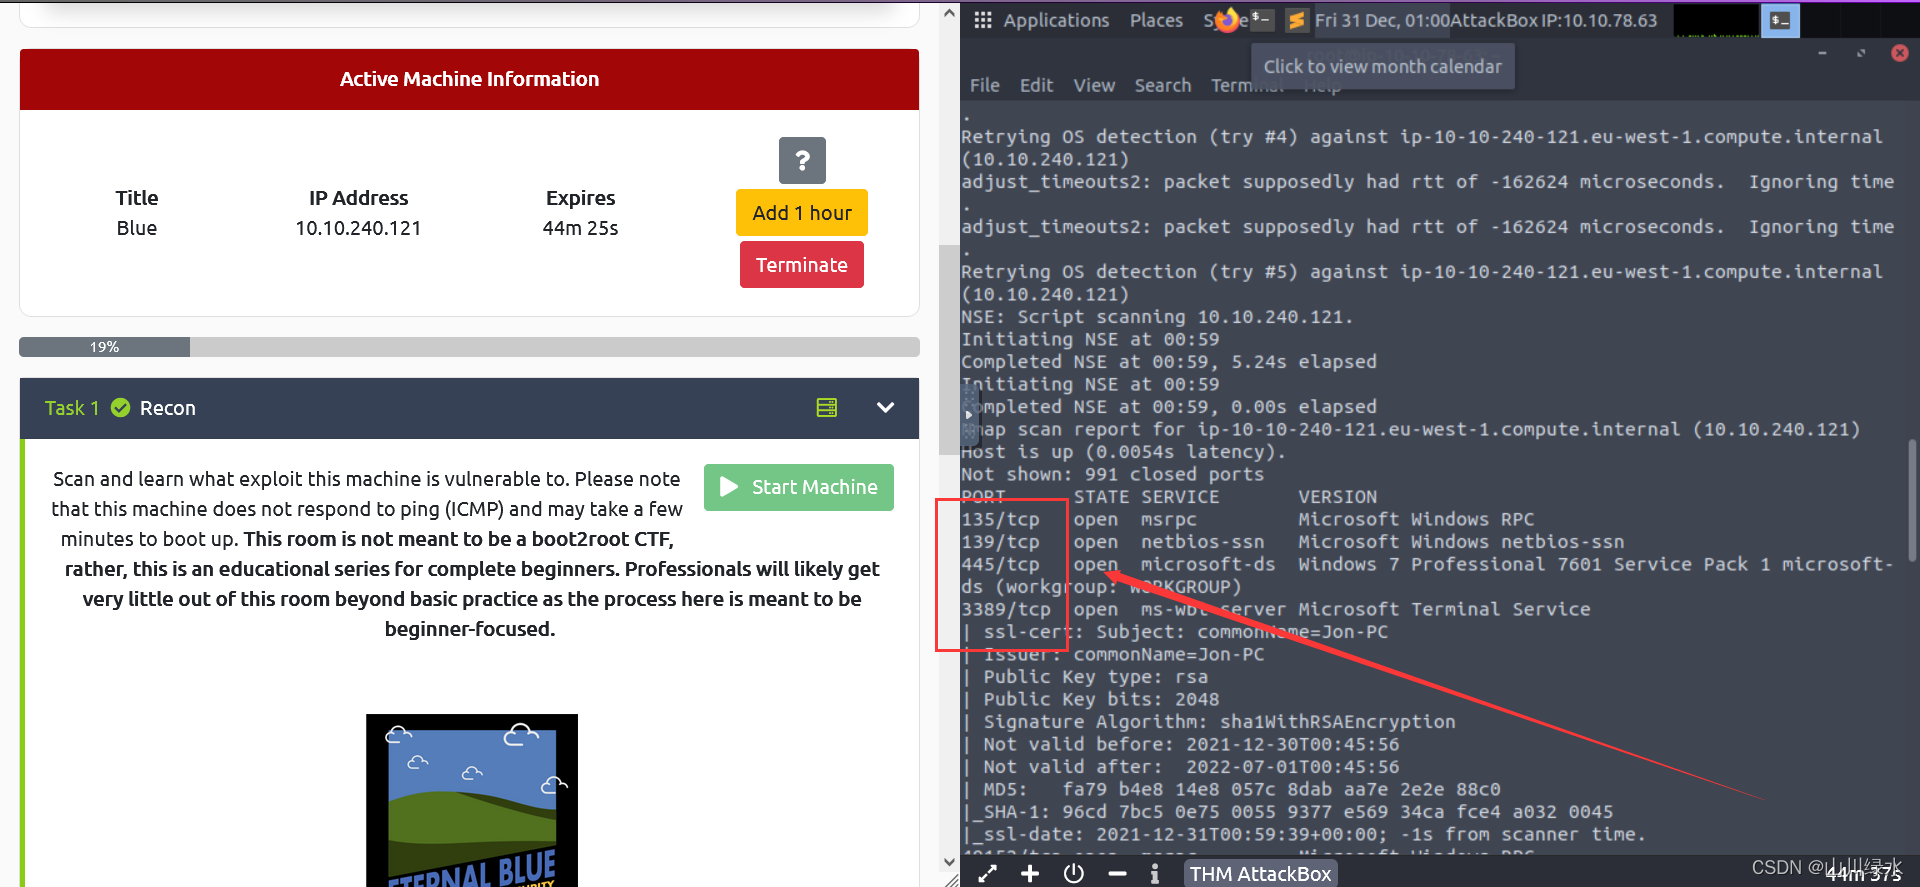The image size is (1920, 887).
Task: Launch Firefox from the top panel
Action: pyautogui.click(x=1227, y=20)
